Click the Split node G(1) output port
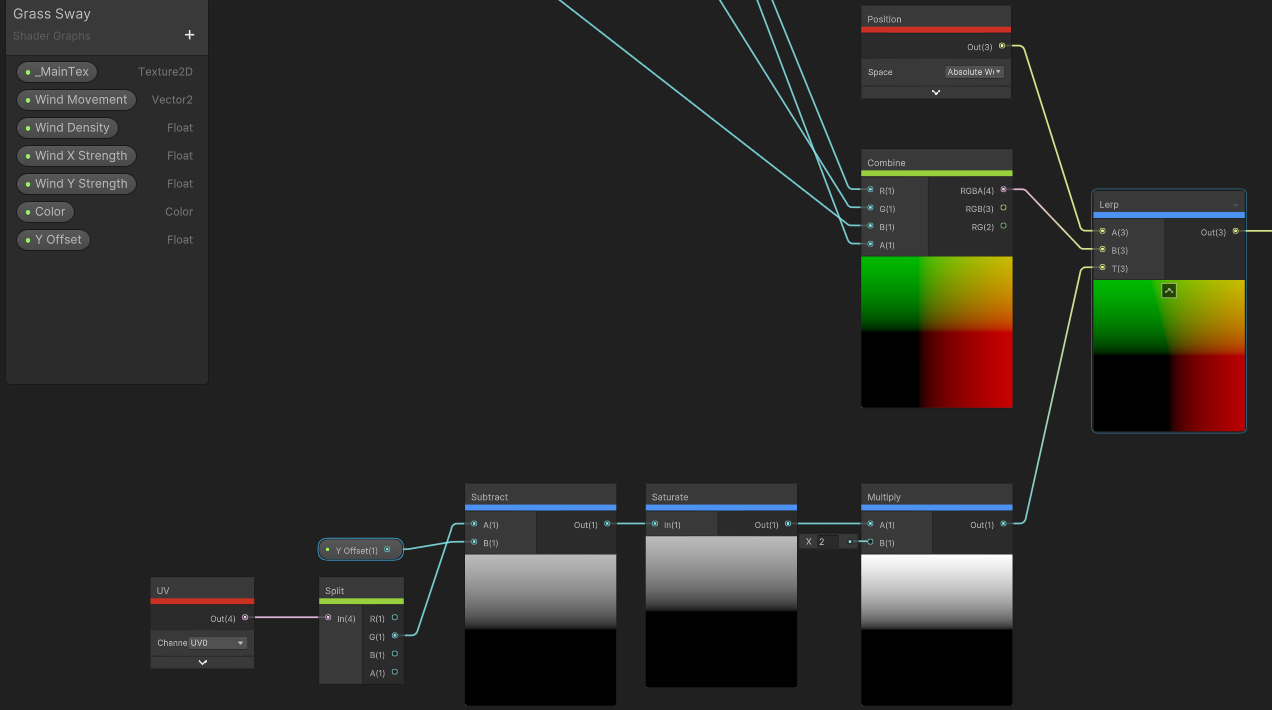Image resolution: width=1272 pixels, height=710 pixels. point(395,635)
